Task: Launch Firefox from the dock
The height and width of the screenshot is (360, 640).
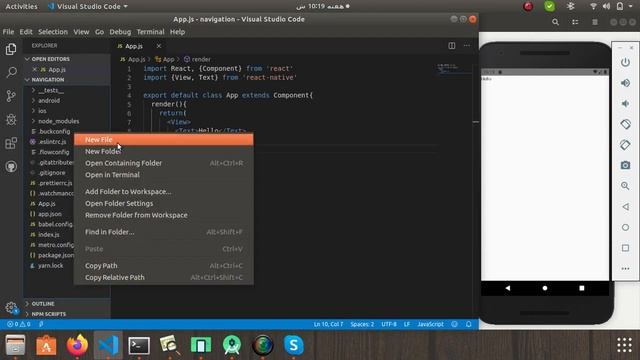Action: pos(77,345)
